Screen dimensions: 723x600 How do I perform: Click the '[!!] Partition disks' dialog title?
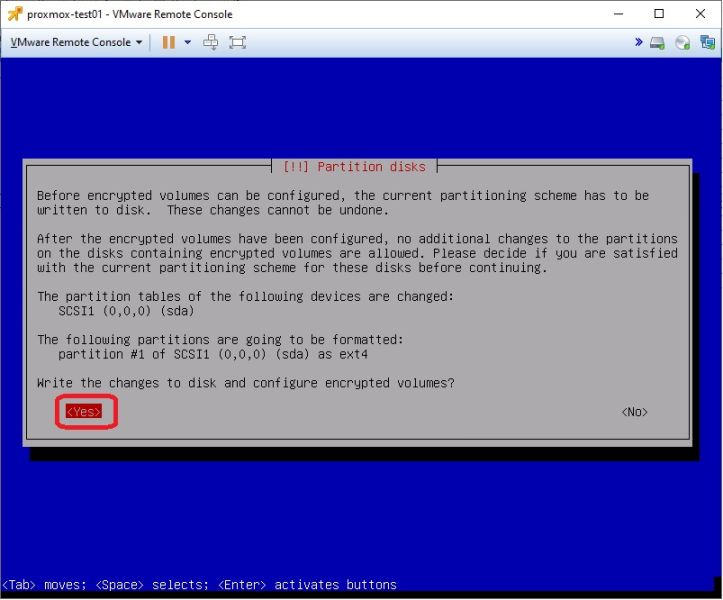354,166
